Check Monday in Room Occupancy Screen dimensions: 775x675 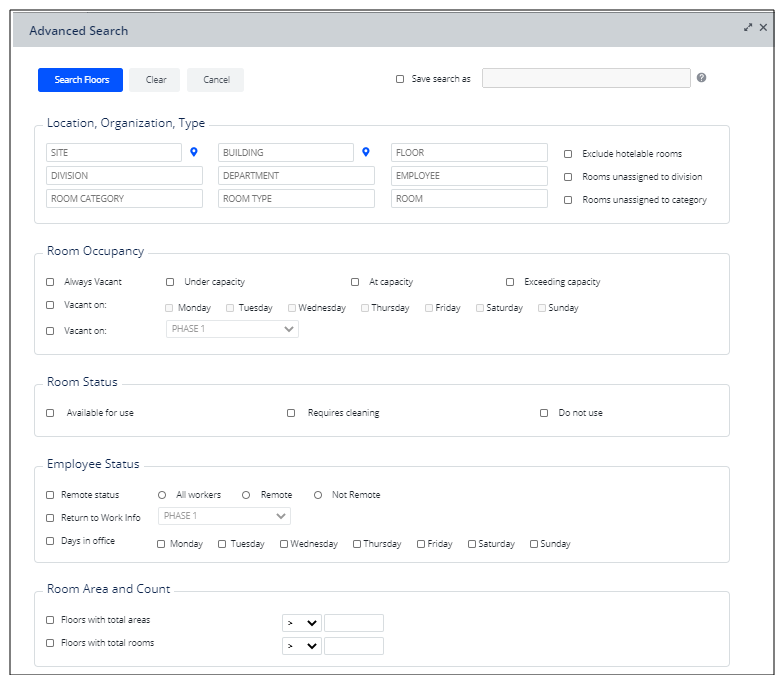click(169, 308)
